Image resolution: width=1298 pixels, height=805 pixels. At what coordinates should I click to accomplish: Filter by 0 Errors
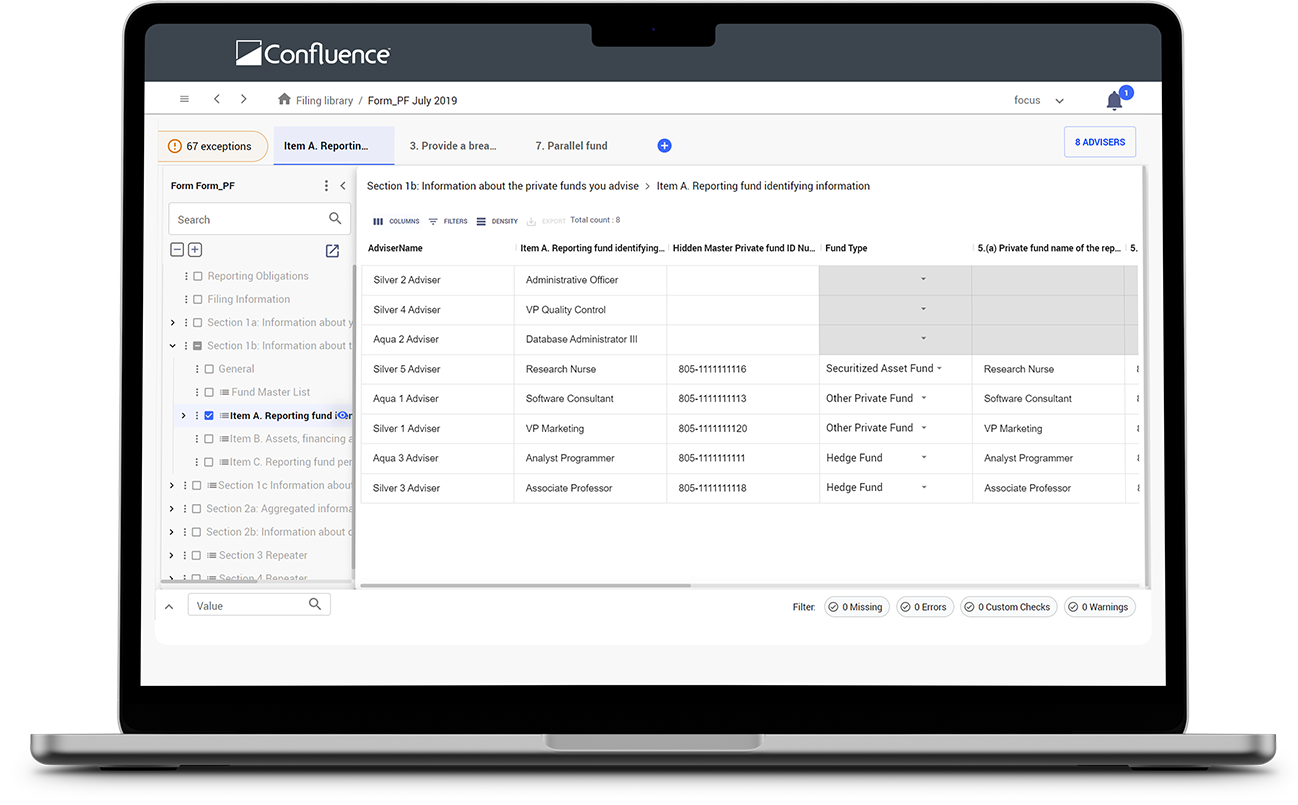[x=923, y=607]
